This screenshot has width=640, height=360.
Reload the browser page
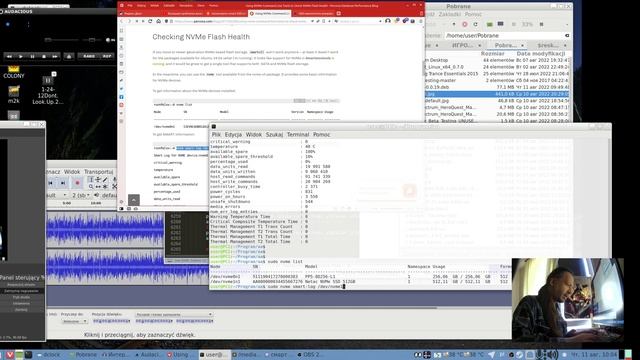tap(150, 21)
